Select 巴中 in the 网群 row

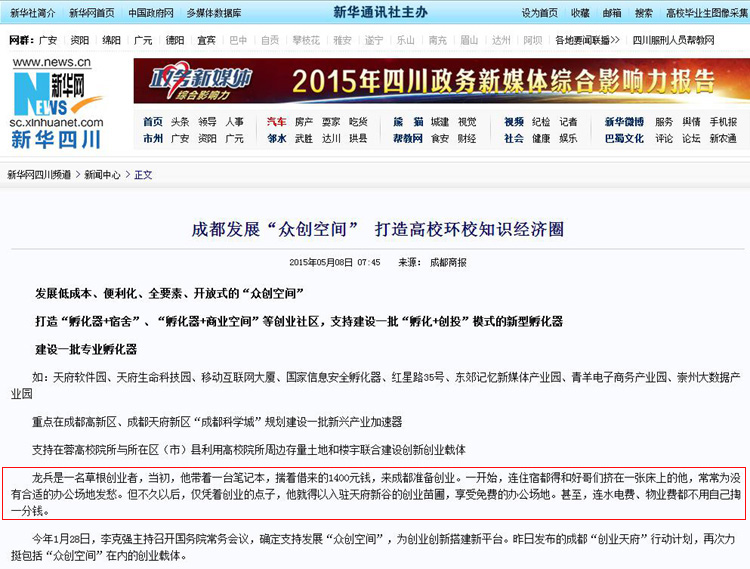[238, 40]
